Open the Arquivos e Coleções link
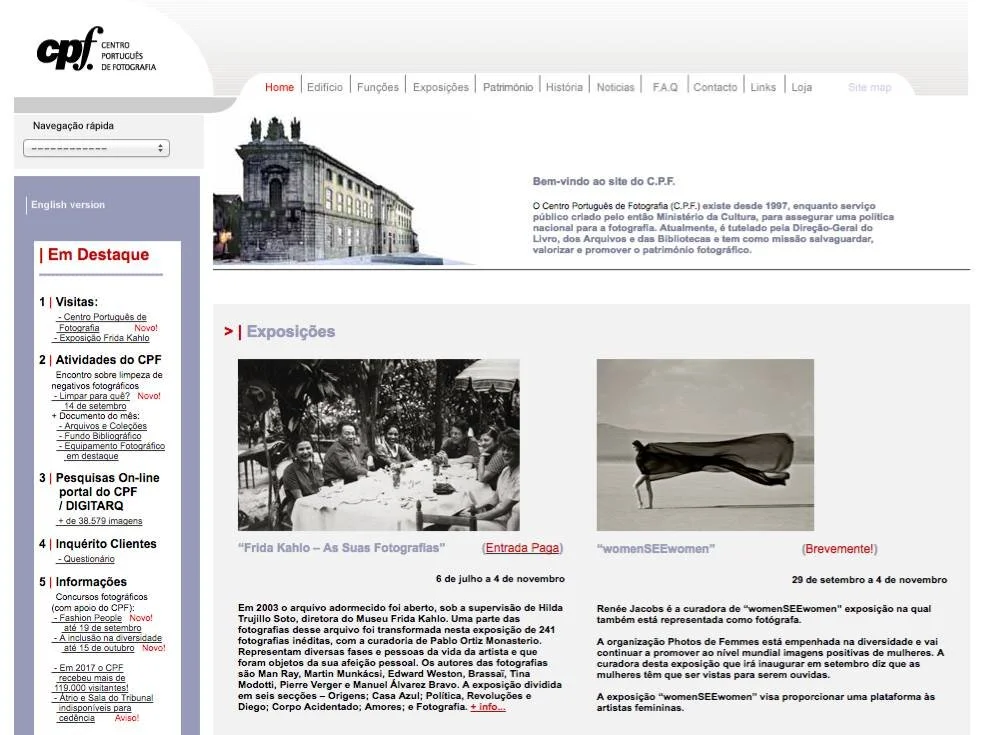1003x735 pixels. (x=103, y=426)
